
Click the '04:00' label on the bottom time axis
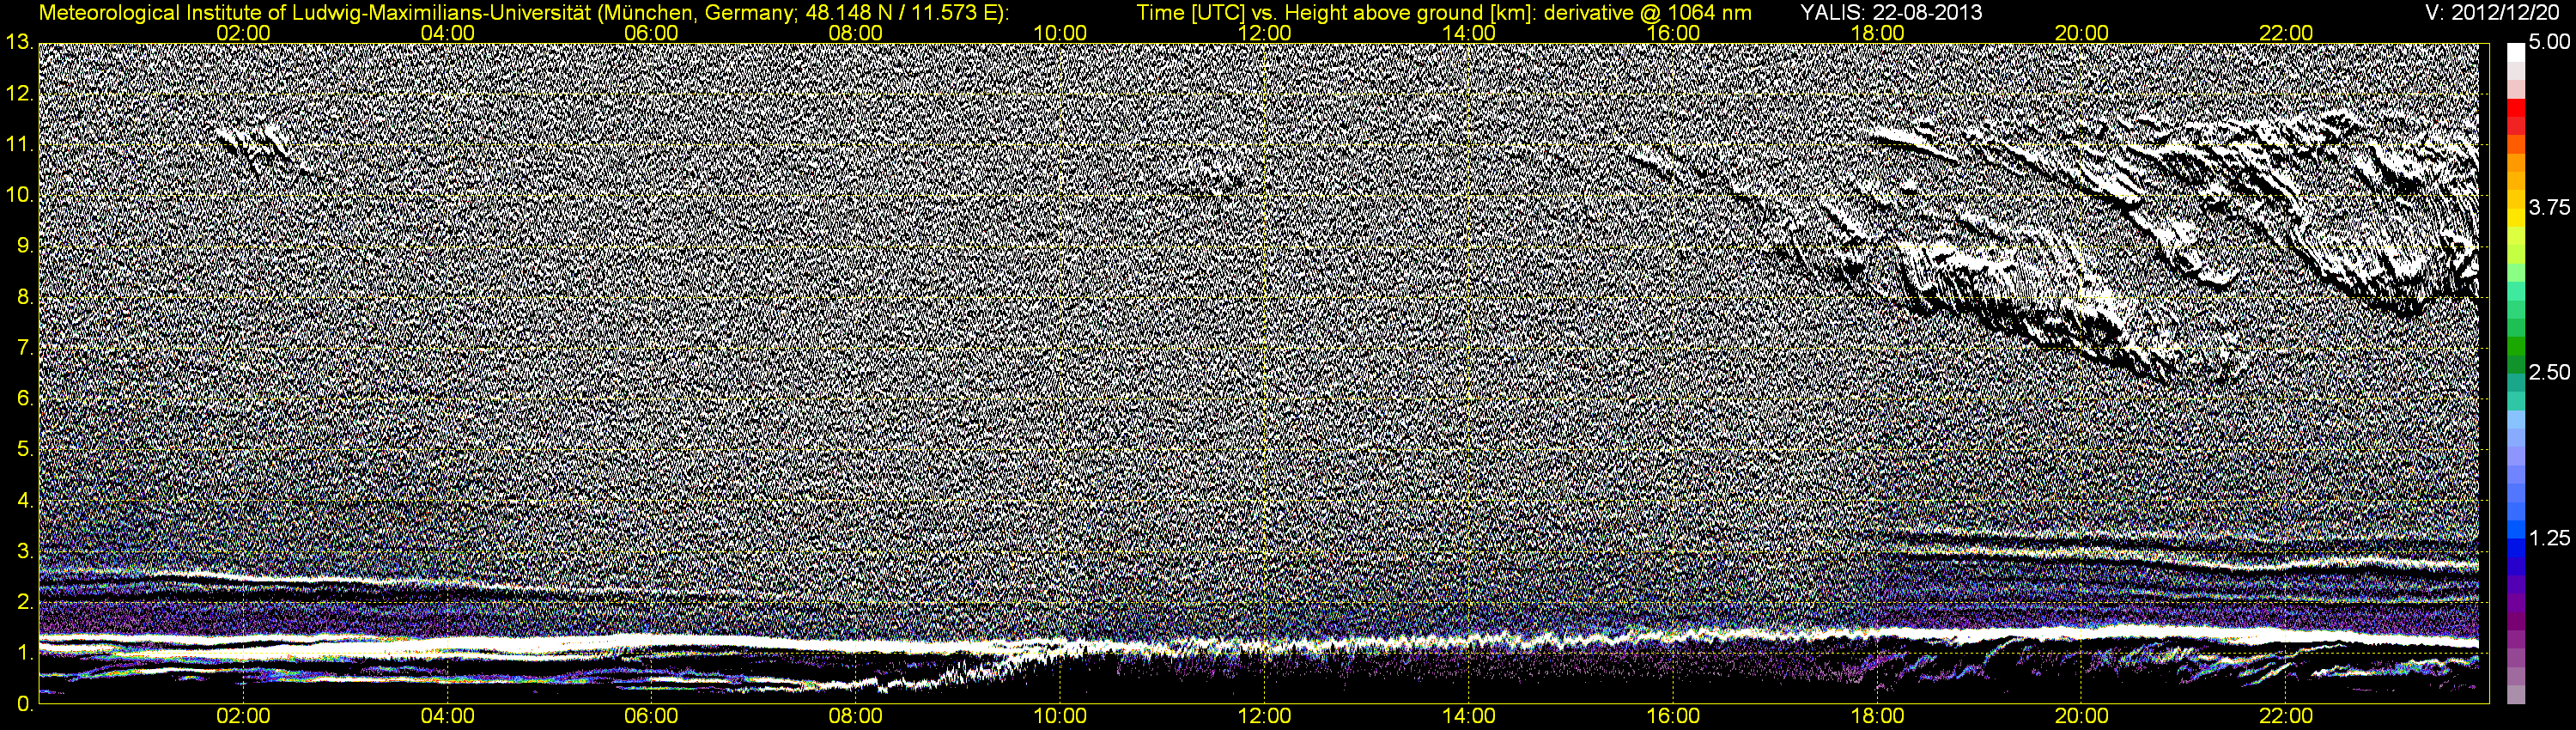pyautogui.click(x=448, y=717)
